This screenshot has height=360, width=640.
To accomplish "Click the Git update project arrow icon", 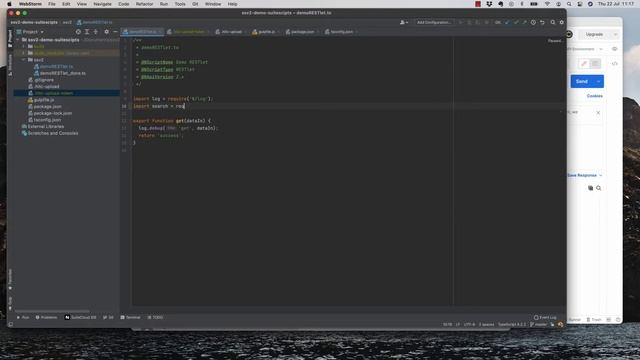I will point(507,22).
